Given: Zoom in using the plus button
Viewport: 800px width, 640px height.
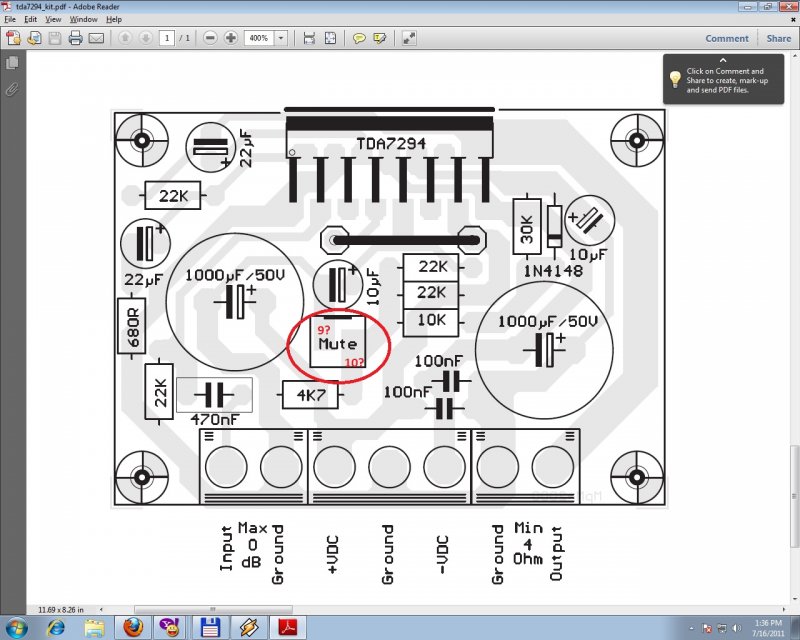Looking at the screenshot, I should point(231,38).
